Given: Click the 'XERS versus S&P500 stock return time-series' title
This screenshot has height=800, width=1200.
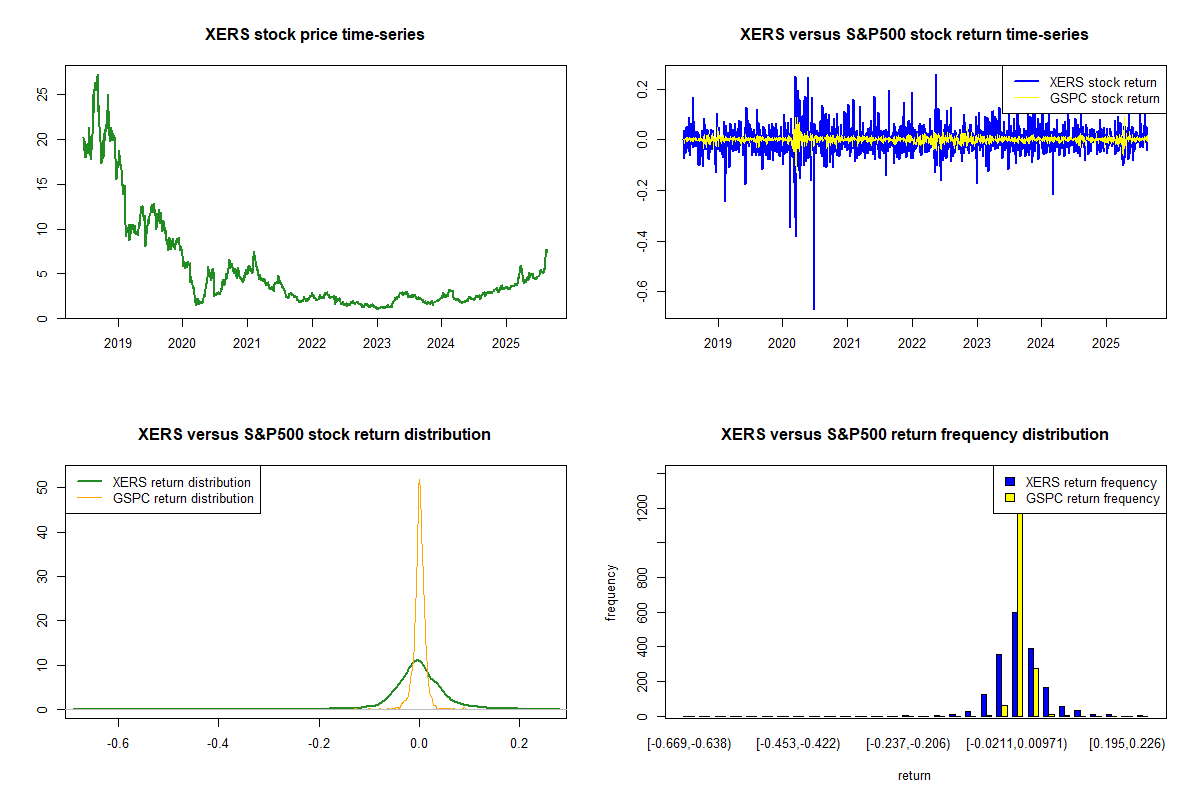Looking at the screenshot, I should coord(914,35).
